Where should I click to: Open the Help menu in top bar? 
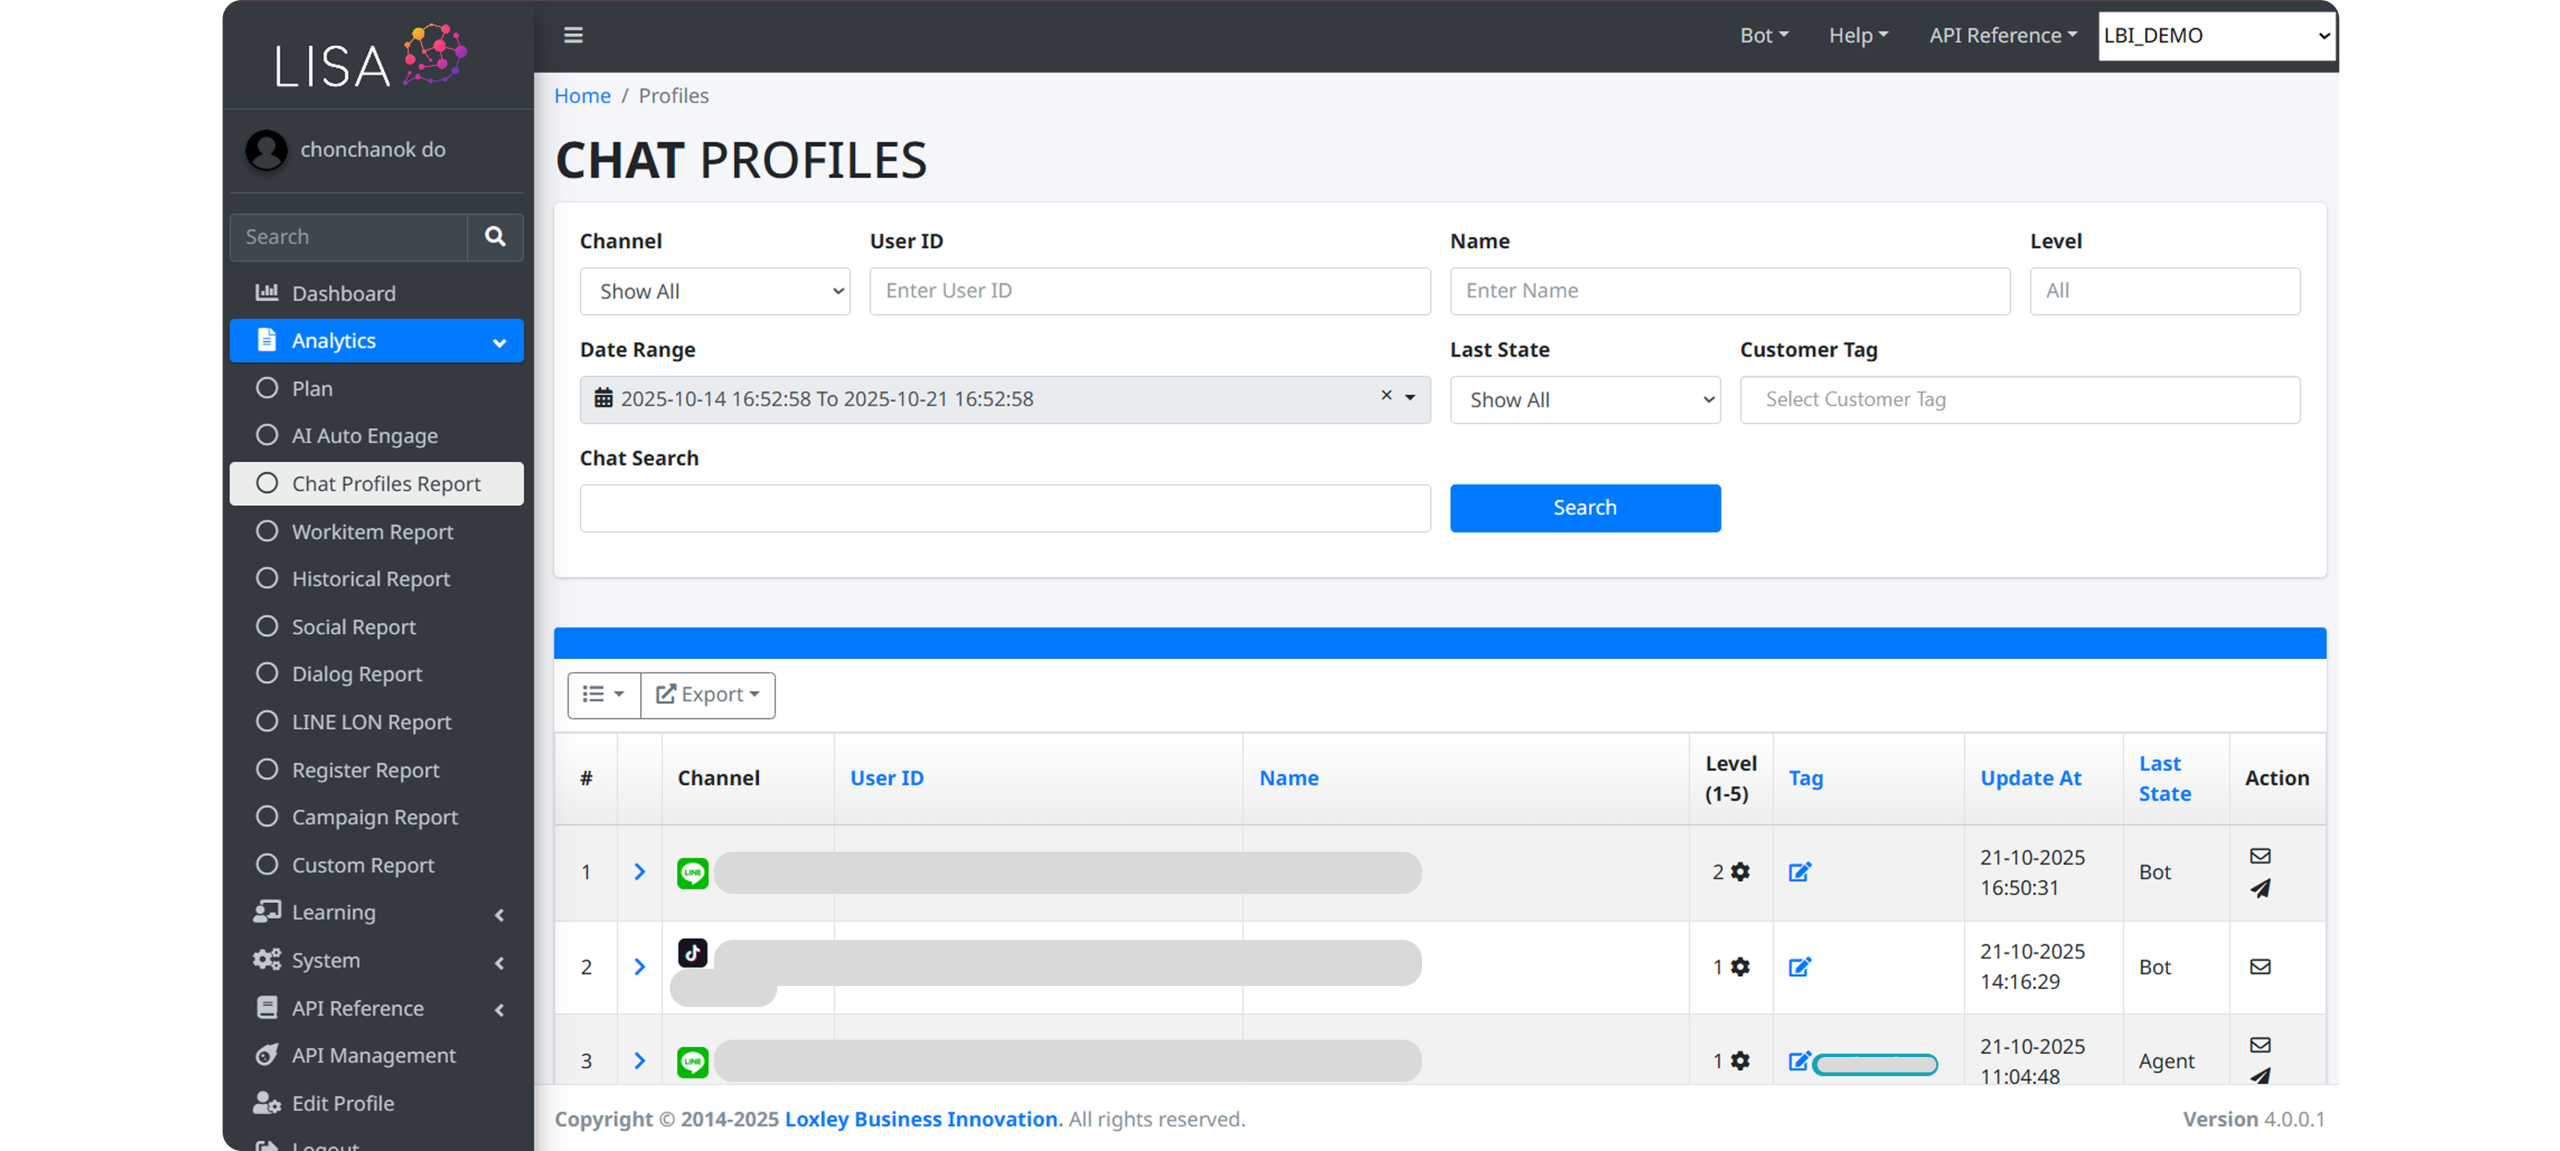click(x=1858, y=35)
